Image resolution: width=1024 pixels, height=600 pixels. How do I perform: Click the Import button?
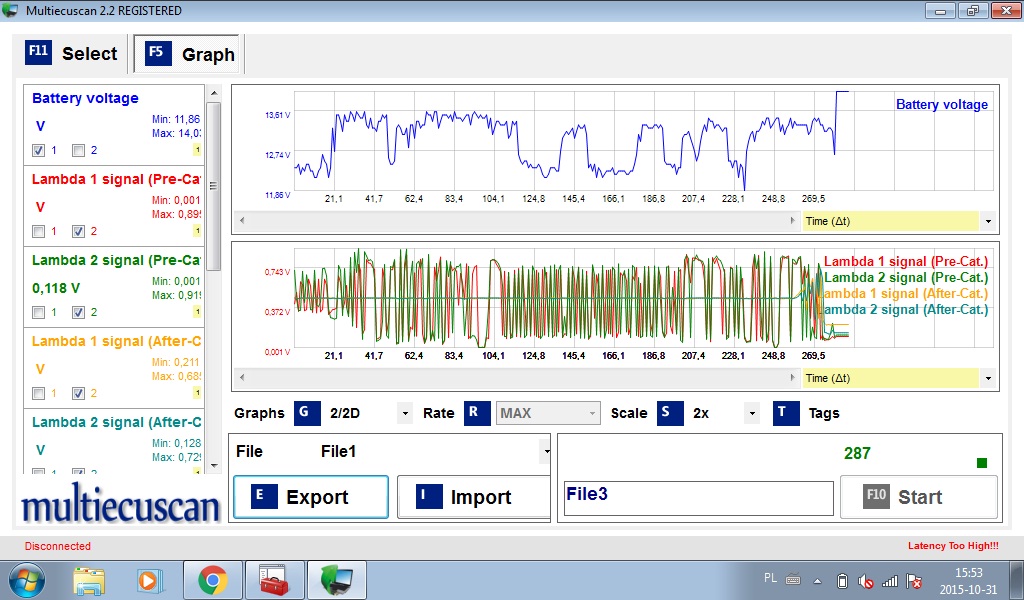tap(474, 497)
